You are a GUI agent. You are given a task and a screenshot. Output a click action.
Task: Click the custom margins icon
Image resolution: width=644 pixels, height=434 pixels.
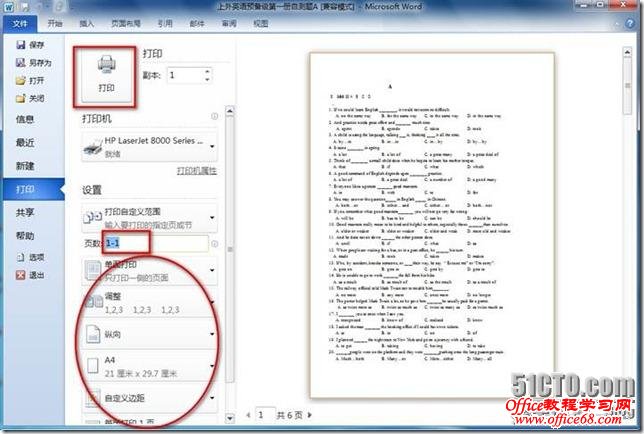[93, 398]
